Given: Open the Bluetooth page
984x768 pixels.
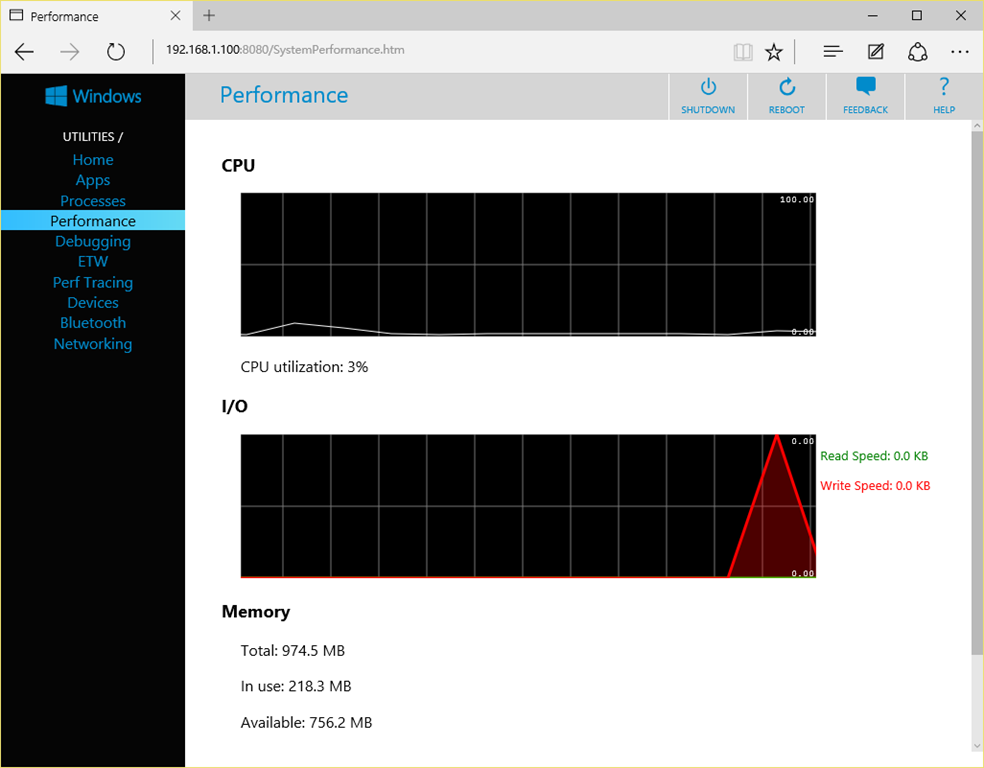Looking at the screenshot, I should coord(93,323).
